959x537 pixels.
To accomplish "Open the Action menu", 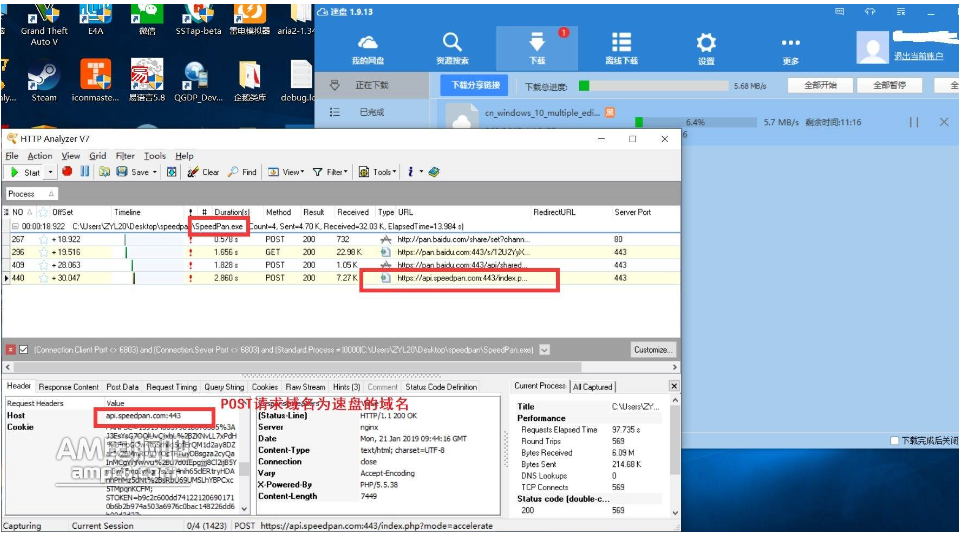I will pyautogui.click(x=40, y=156).
